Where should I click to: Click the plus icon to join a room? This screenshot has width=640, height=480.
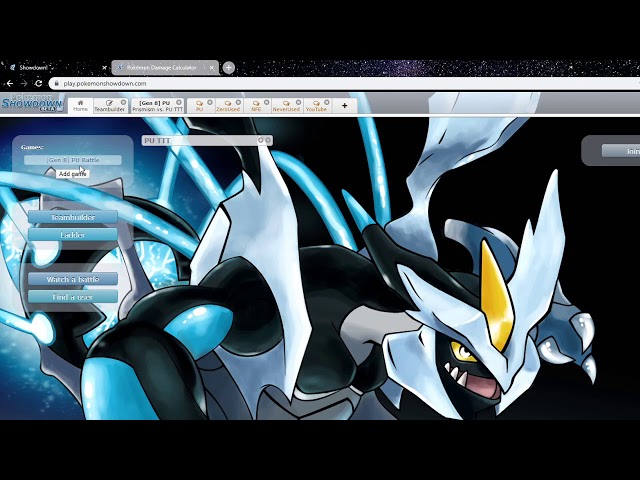click(344, 106)
